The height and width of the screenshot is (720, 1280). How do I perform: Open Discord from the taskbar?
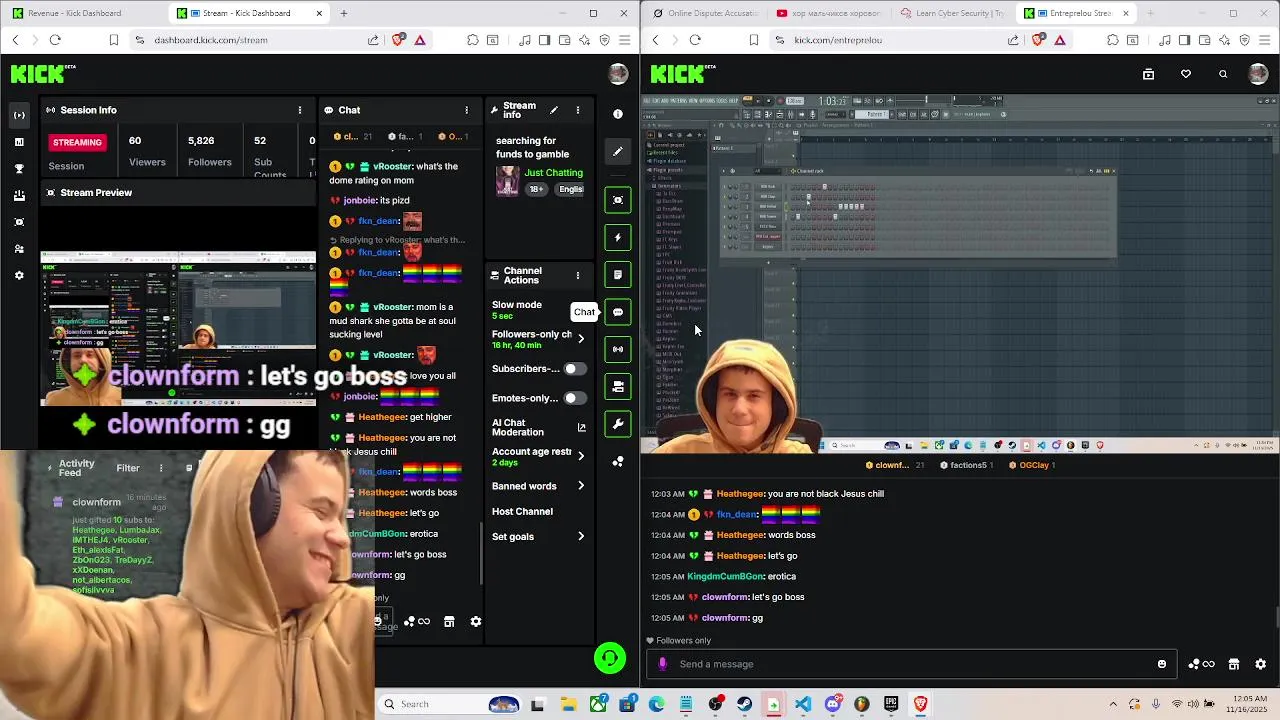coord(833,704)
